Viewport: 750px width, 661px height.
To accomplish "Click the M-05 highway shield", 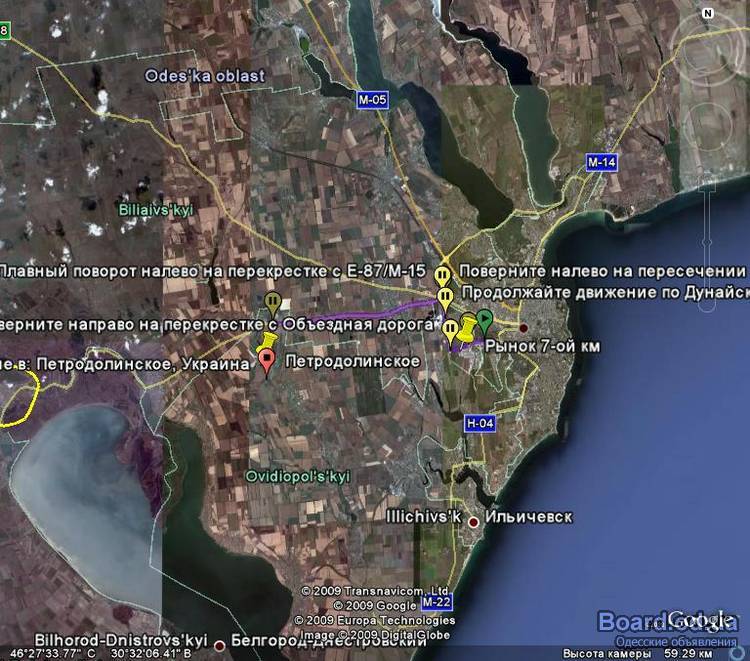I will (372, 100).
